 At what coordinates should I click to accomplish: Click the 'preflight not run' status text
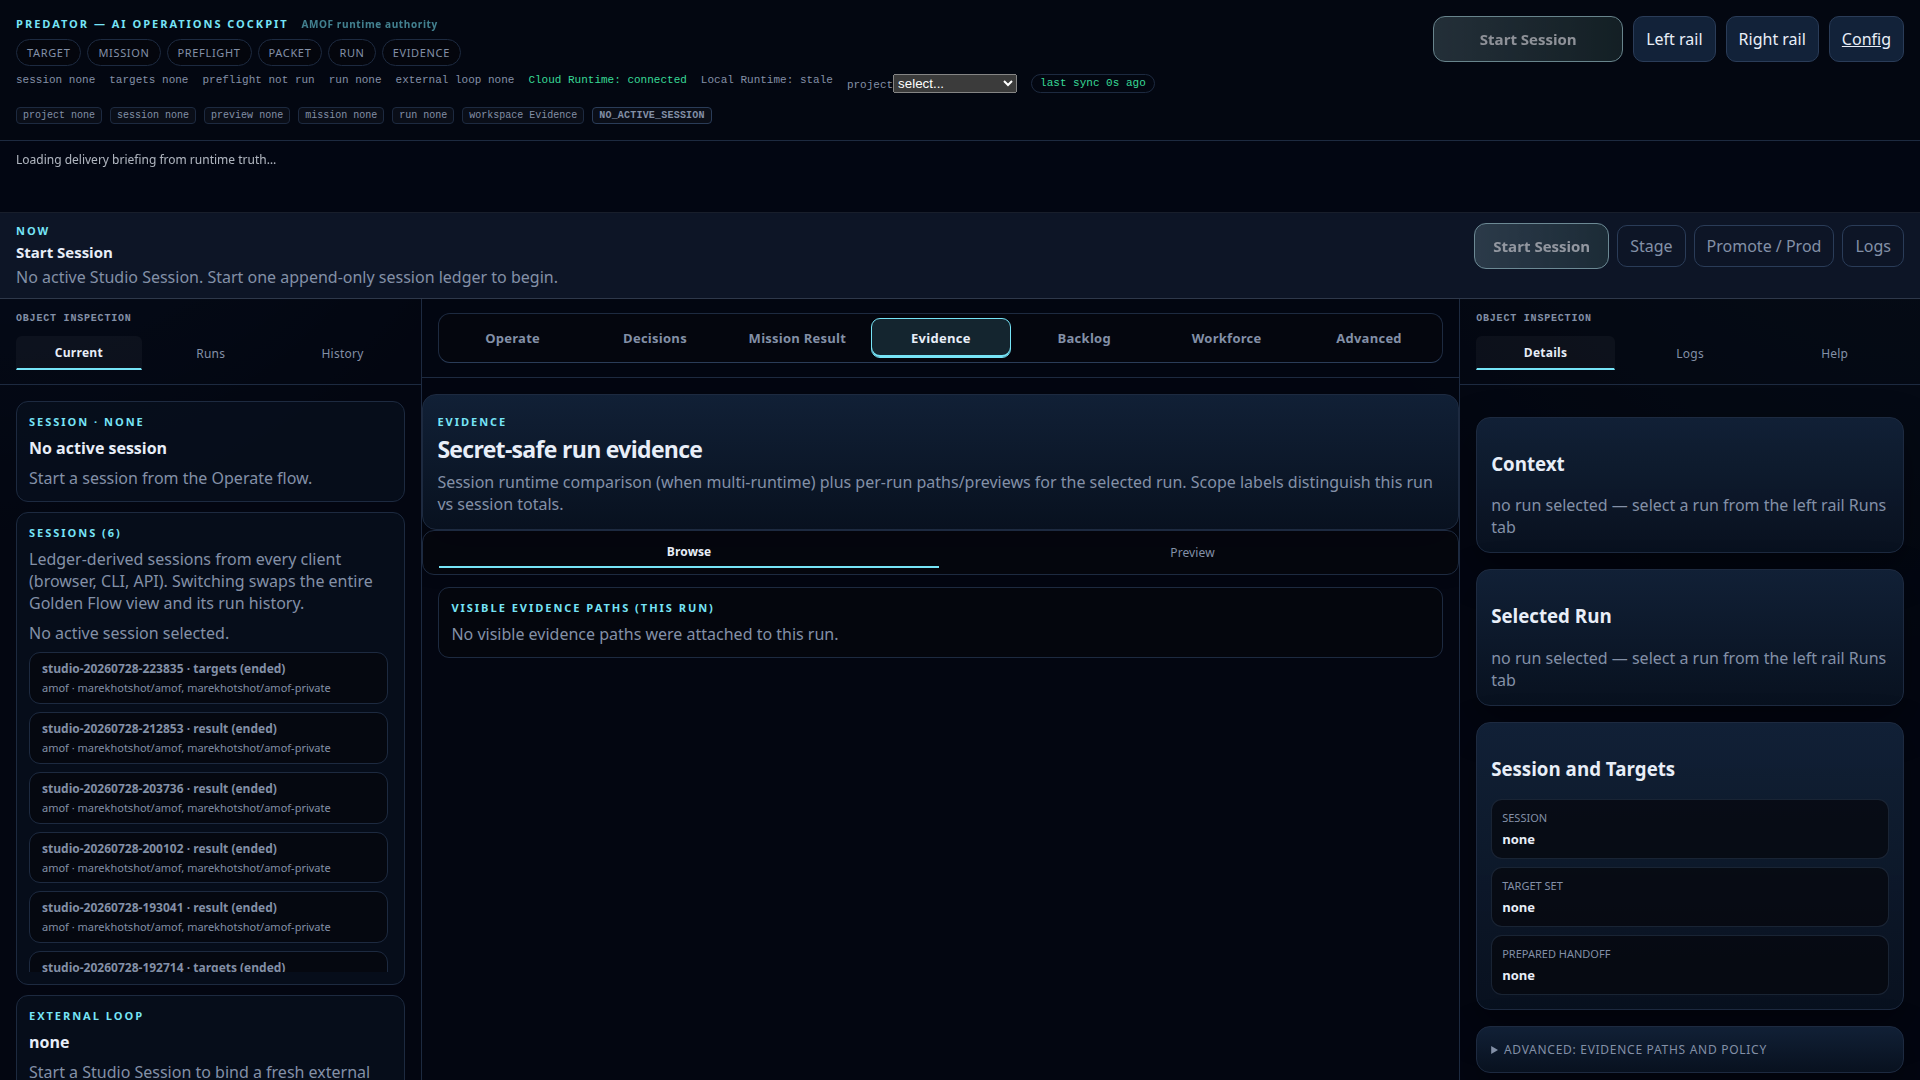tap(258, 80)
